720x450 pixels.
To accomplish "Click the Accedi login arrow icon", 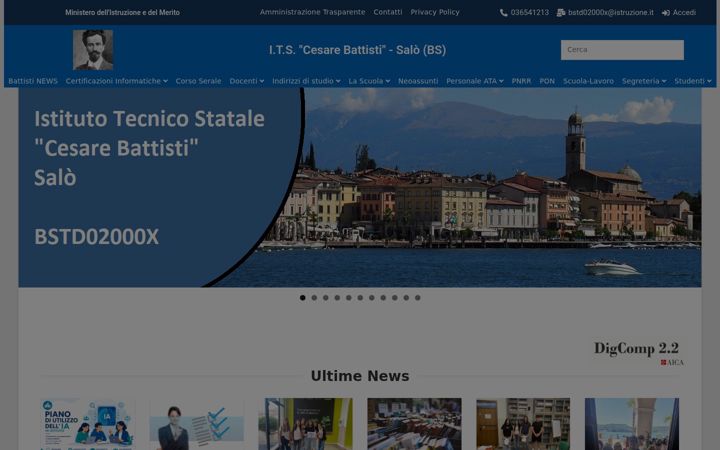I will coord(666,13).
